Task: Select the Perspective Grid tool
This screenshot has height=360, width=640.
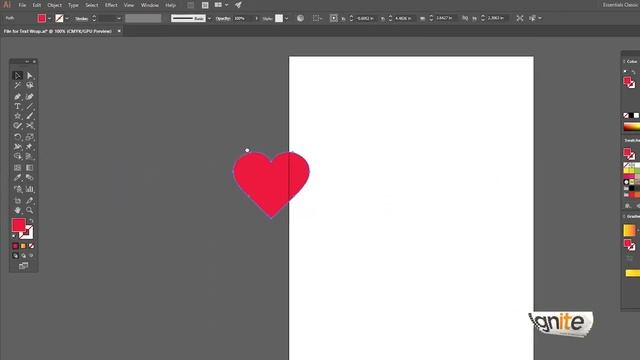Action: 30,156
